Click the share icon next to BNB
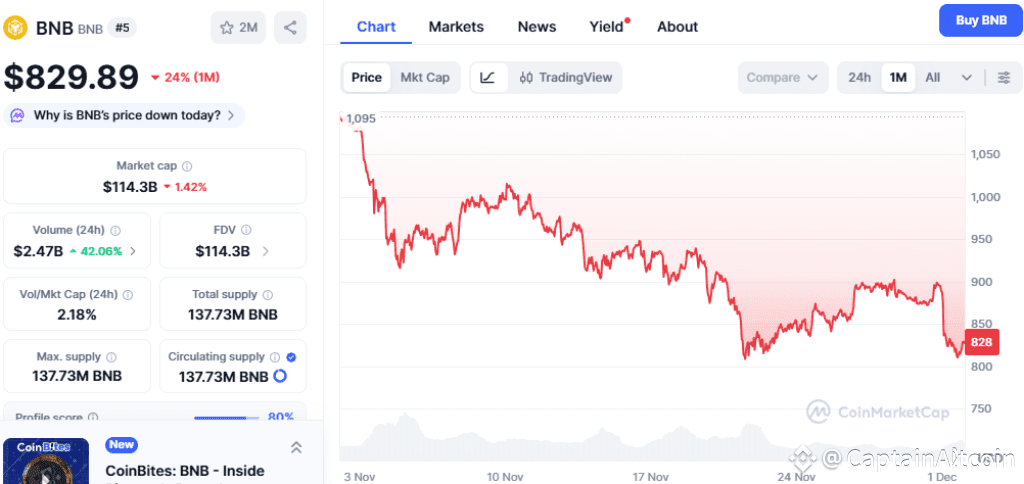Viewport: 1024px width, 484px height. click(290, 27)
